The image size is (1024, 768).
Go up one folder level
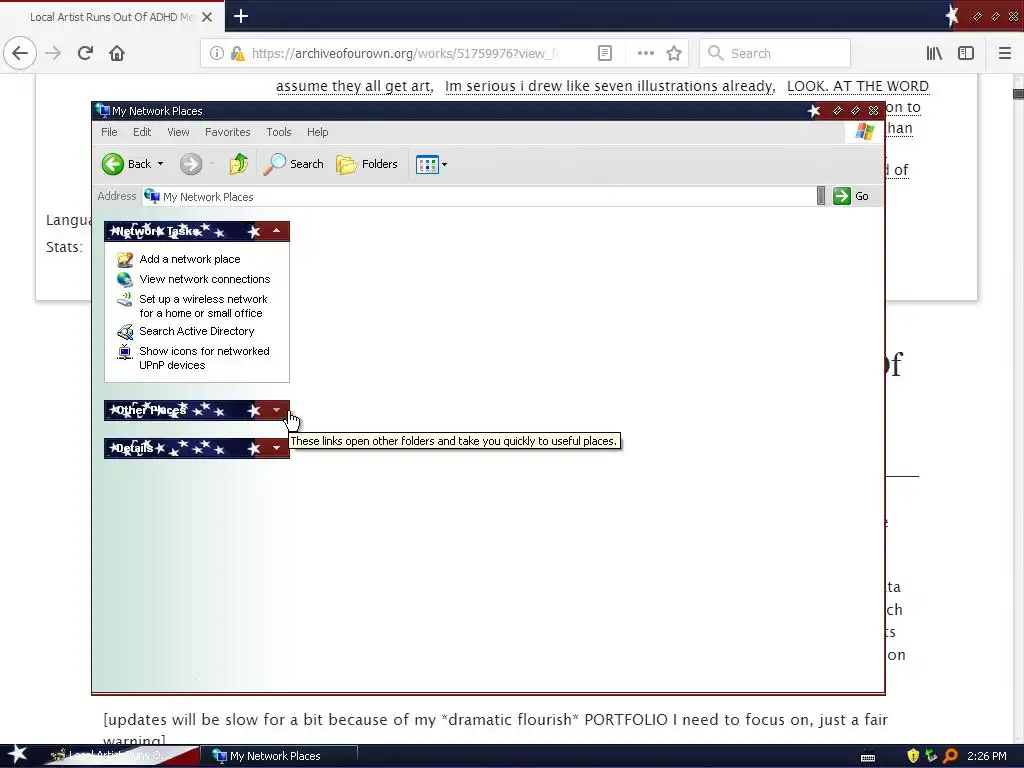click(x=238, y=164)
